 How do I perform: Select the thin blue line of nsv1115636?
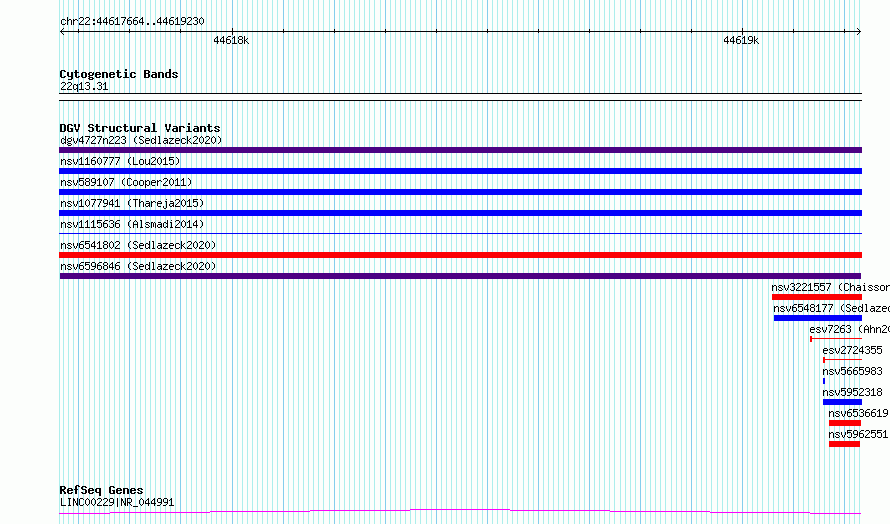[x=460, y=233]
